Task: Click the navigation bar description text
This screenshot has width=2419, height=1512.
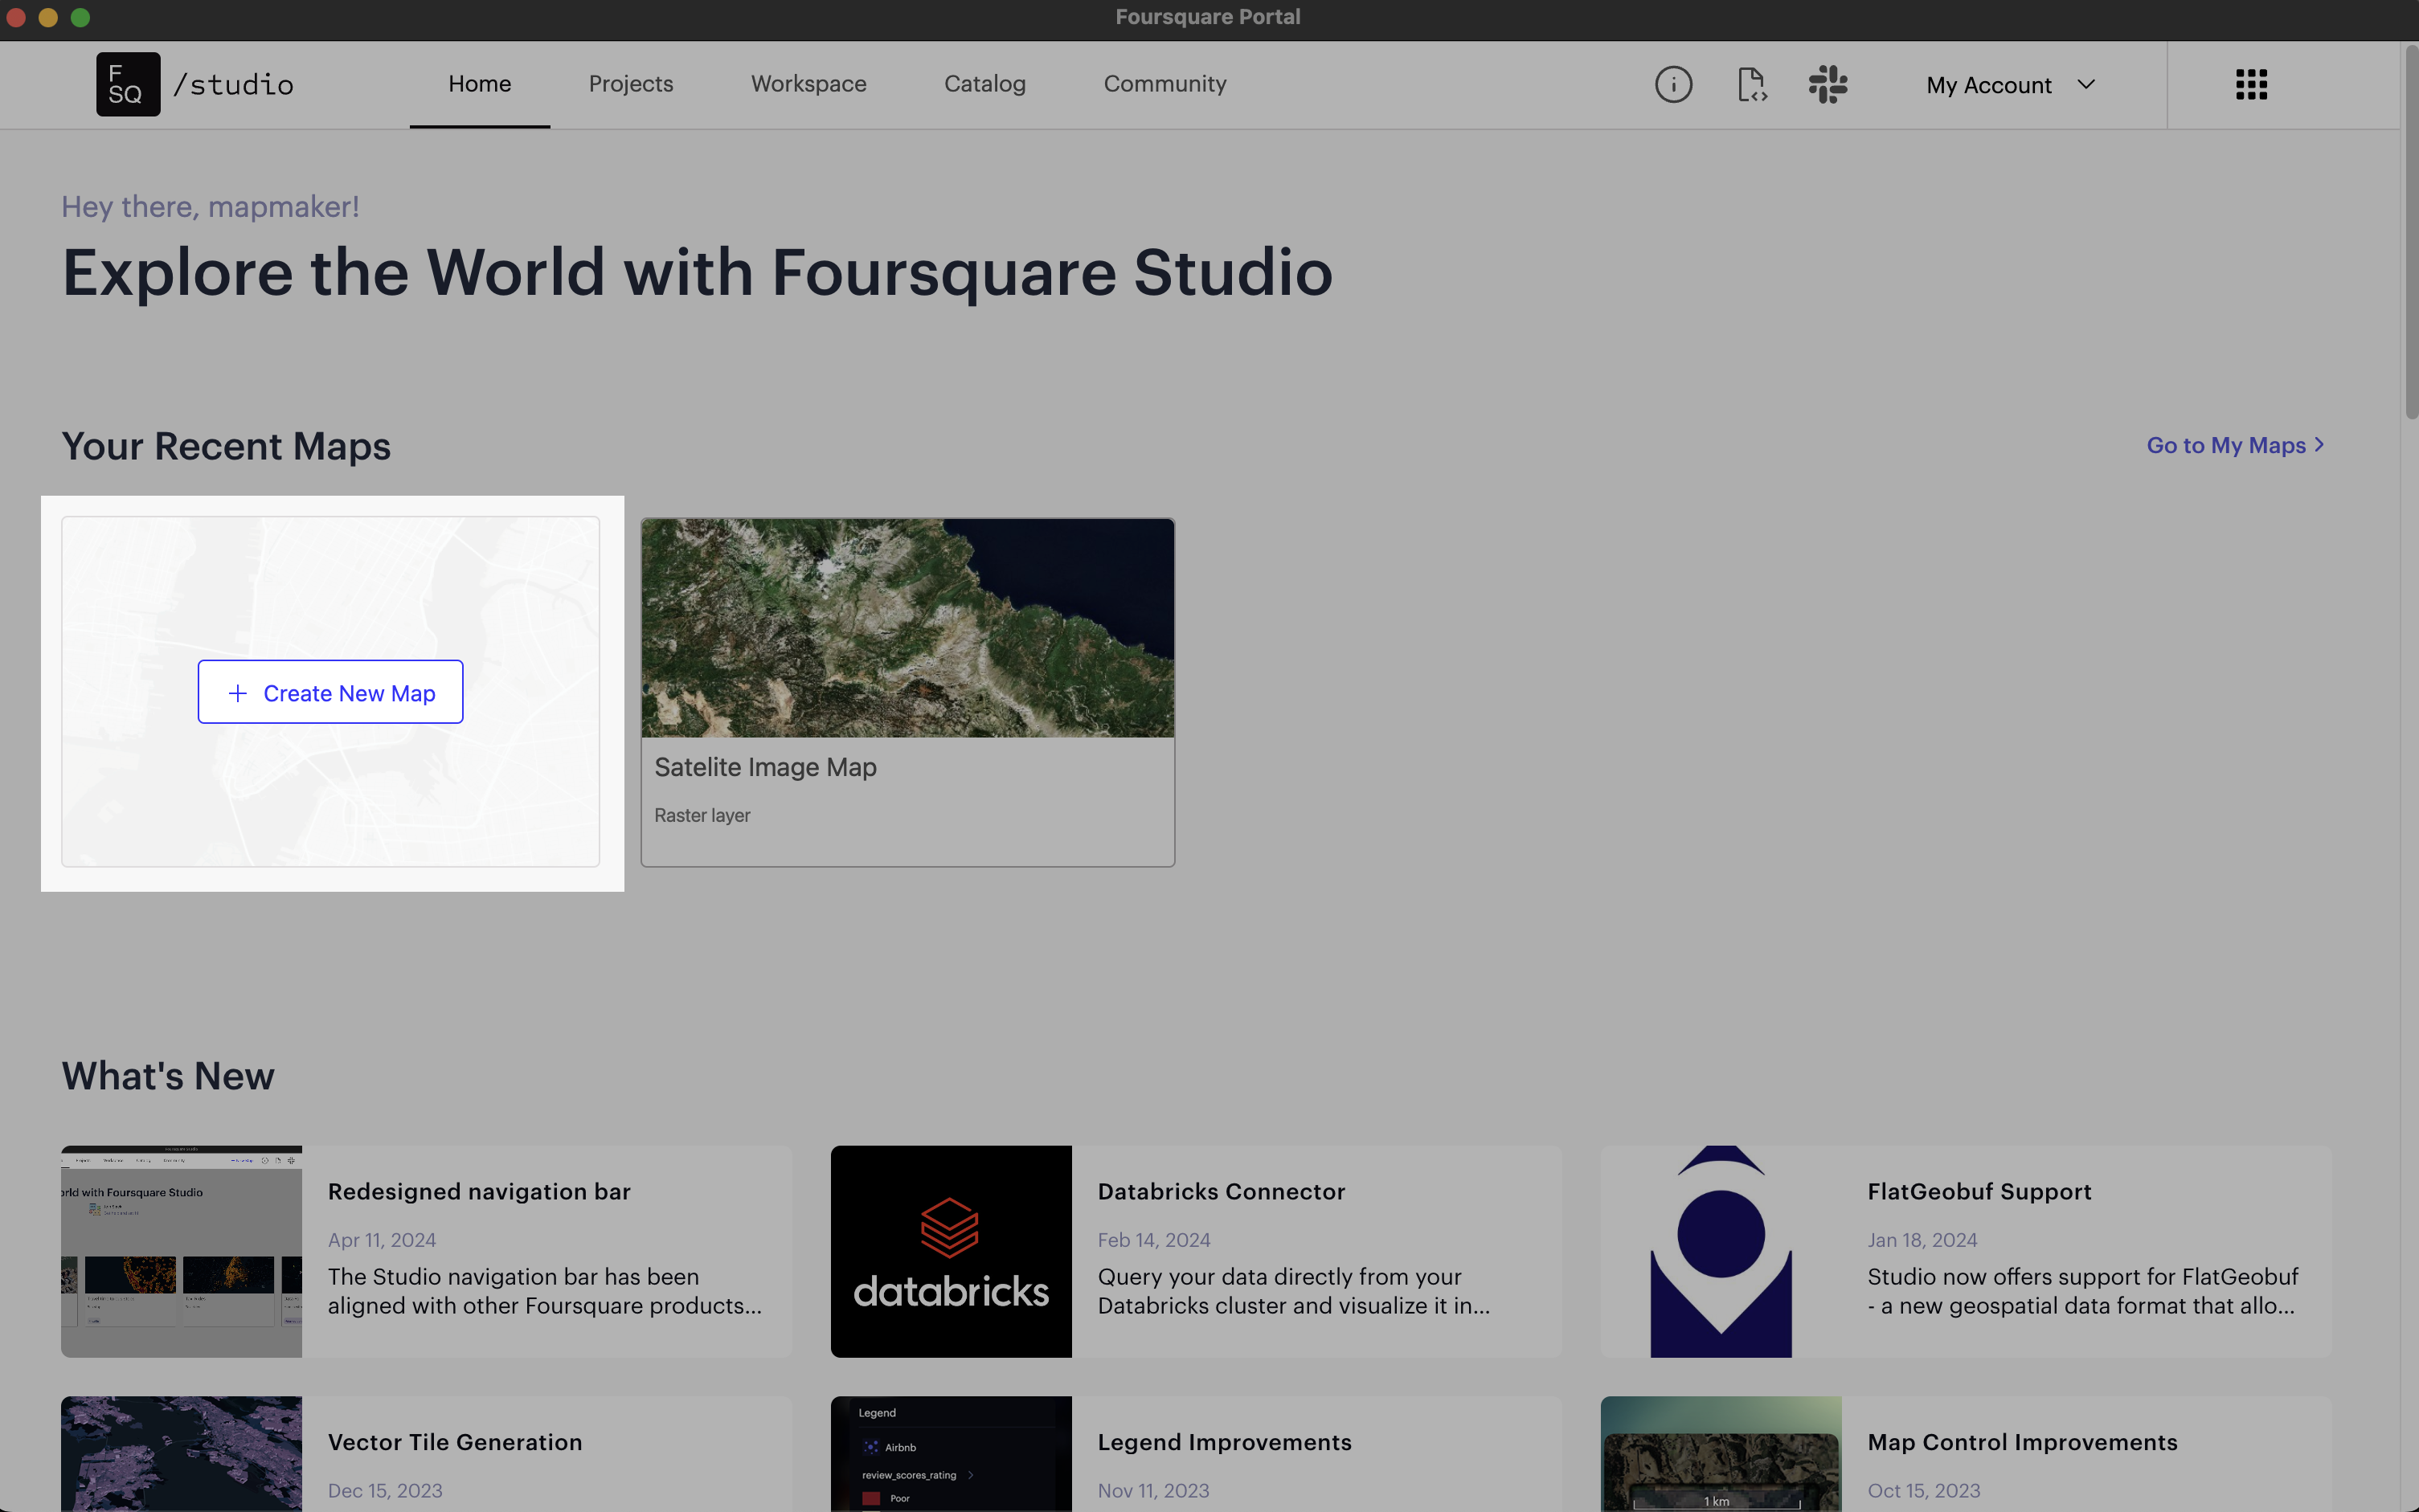Action: click(545, 1291)
